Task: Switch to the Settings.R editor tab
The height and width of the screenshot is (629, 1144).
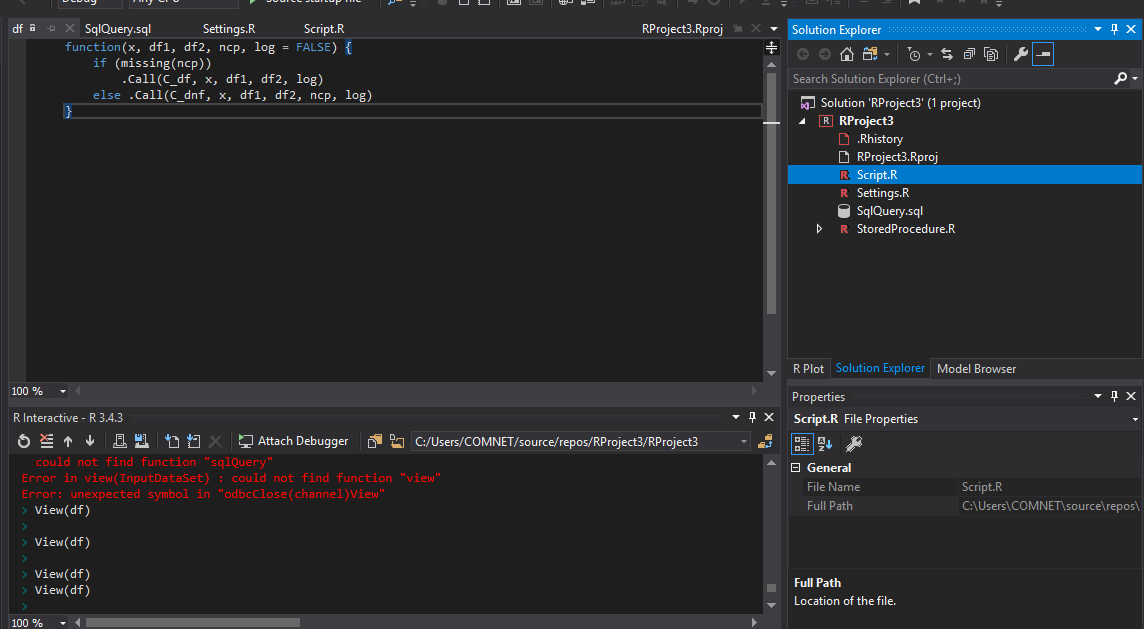Action: [x=229, y=28]
